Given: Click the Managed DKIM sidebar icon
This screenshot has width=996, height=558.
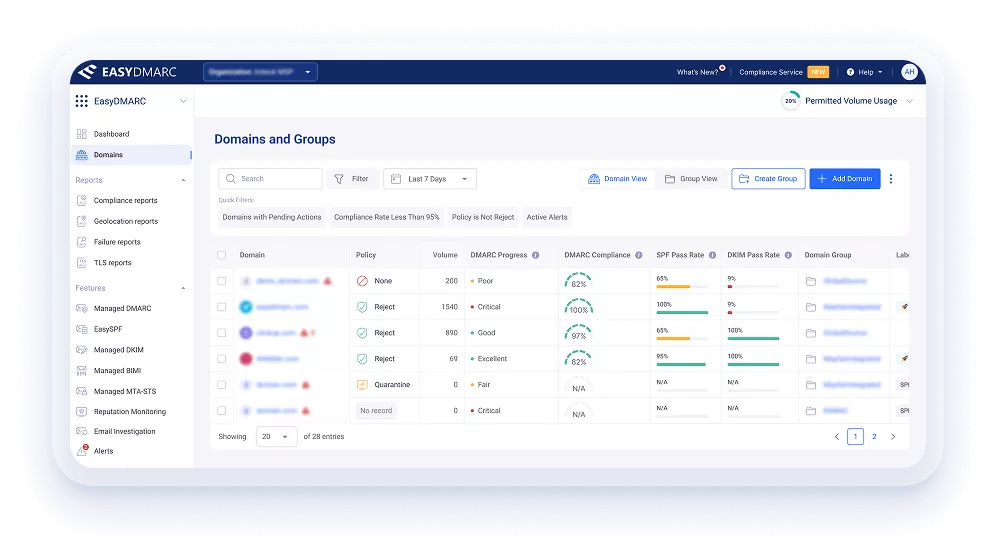Looking at the screenshot, I should pos(81,350).
